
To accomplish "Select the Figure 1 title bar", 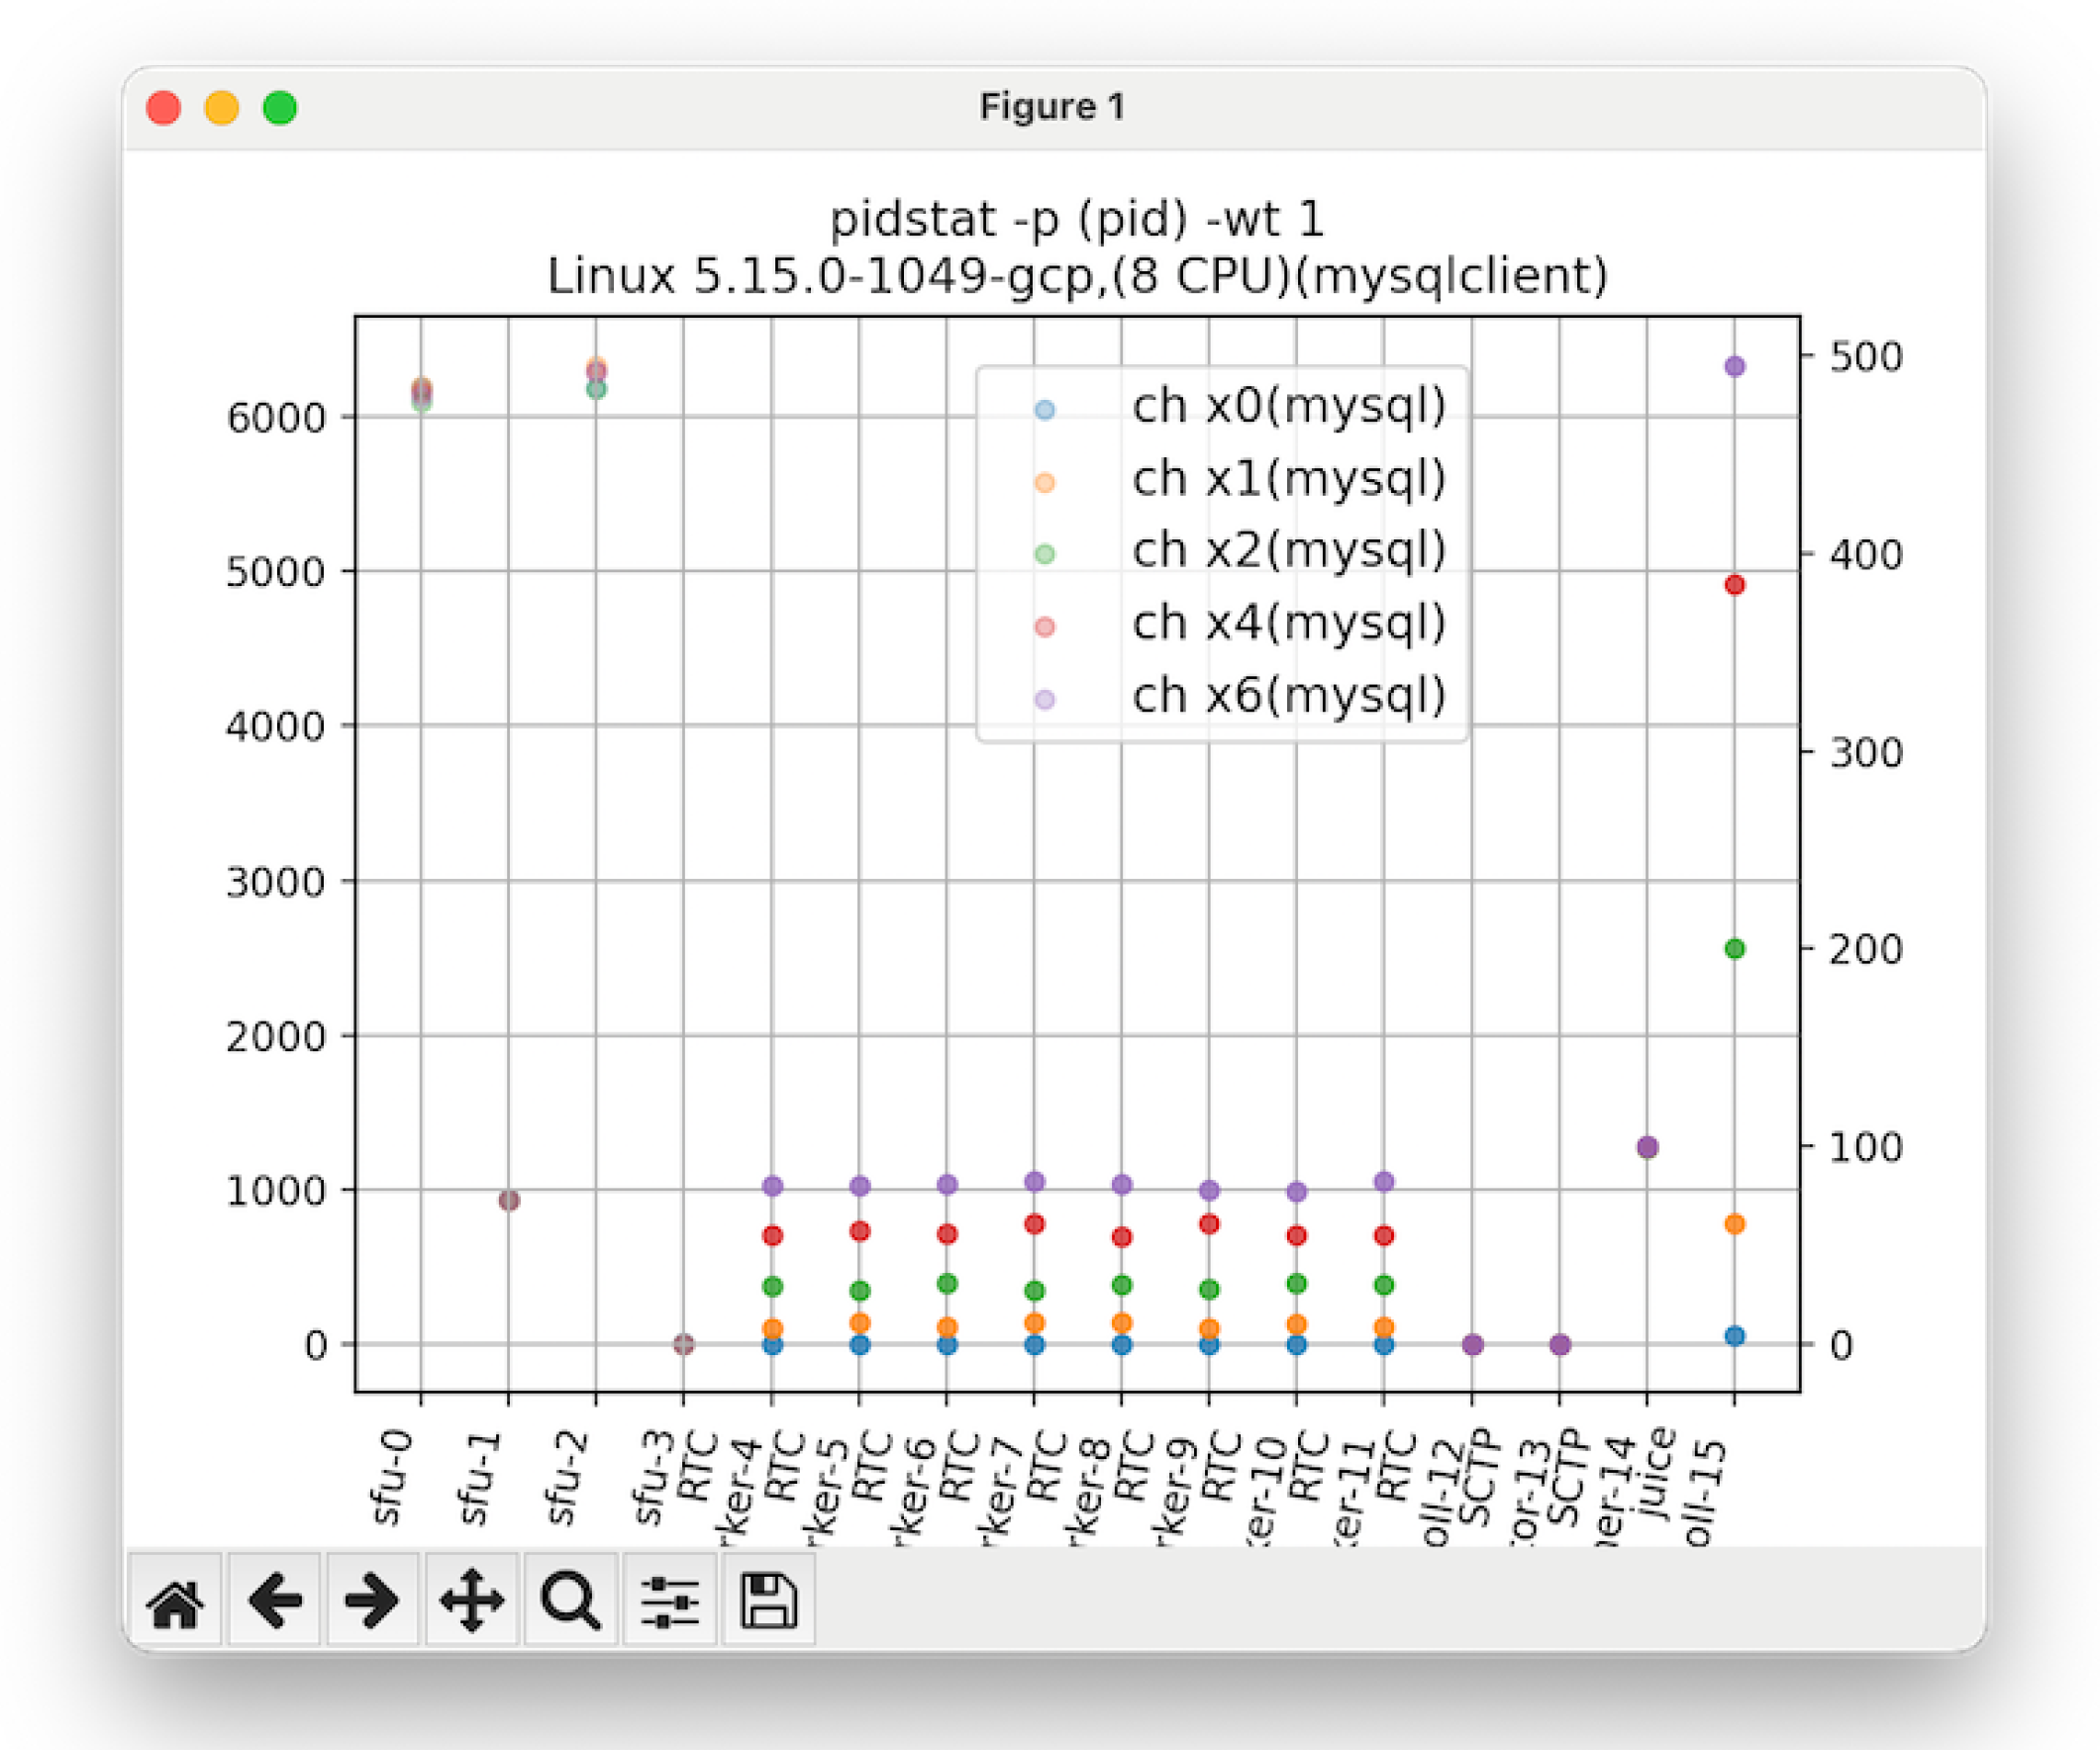I will coord(1050,106).
